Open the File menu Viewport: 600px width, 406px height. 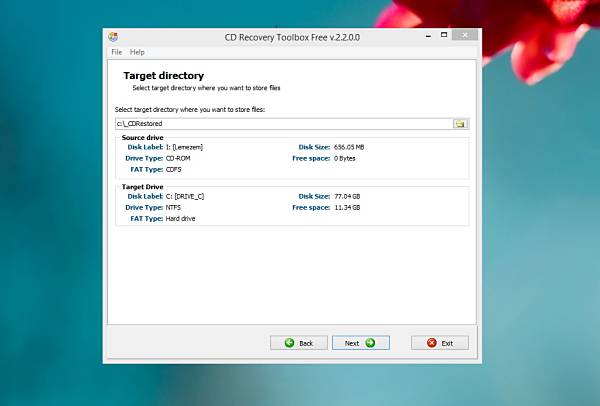point(116,52)
